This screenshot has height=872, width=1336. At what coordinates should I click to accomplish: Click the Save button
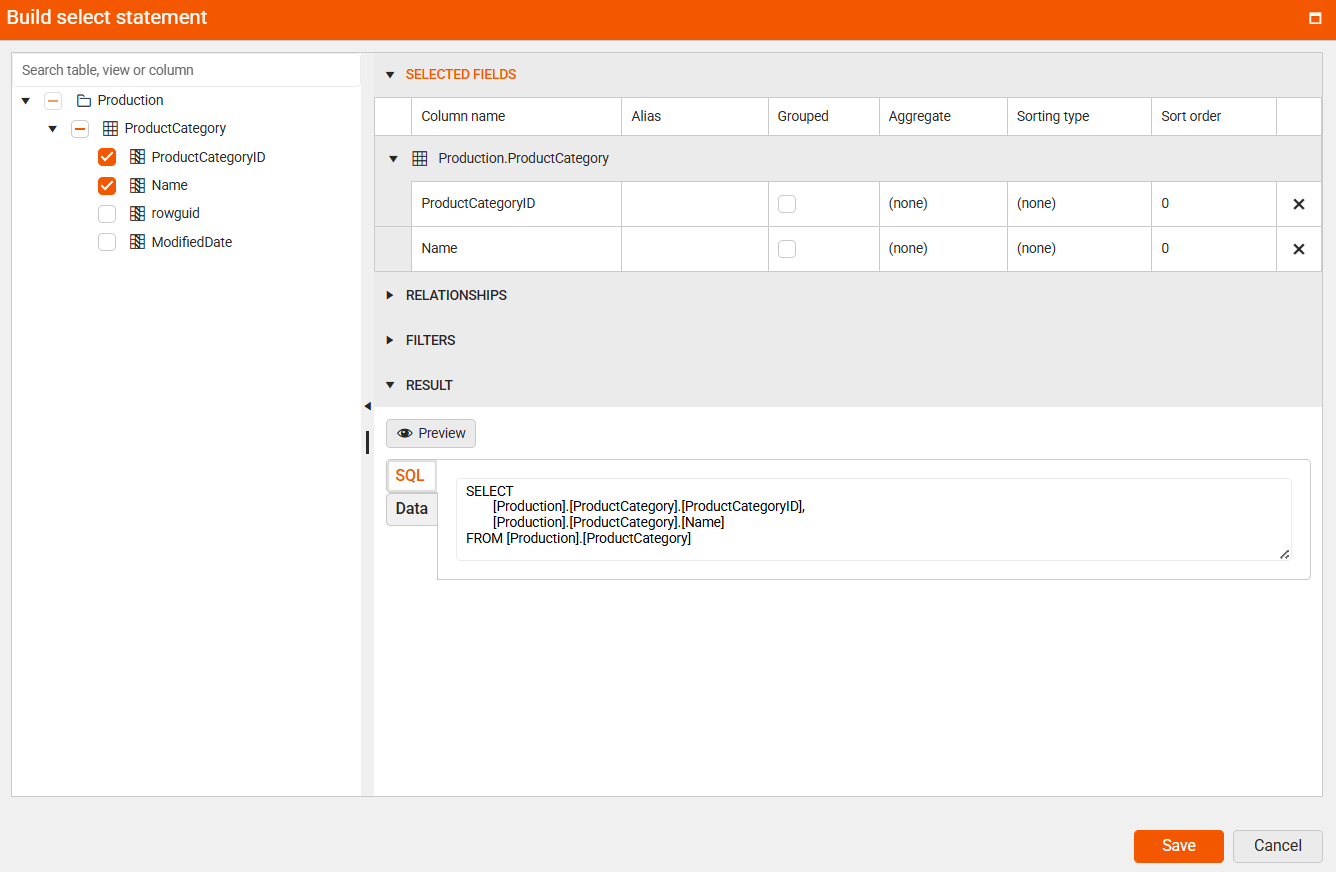click(1178, 846)
